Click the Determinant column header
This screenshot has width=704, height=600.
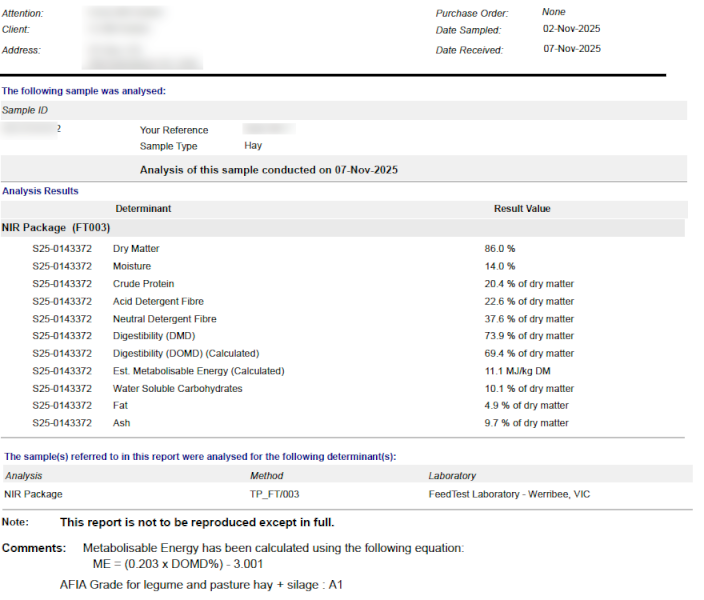coord(143,209)
